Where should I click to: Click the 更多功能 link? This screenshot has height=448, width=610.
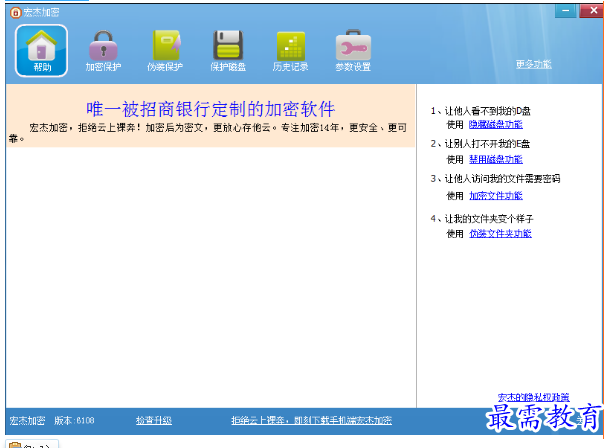tap(533, 64)
